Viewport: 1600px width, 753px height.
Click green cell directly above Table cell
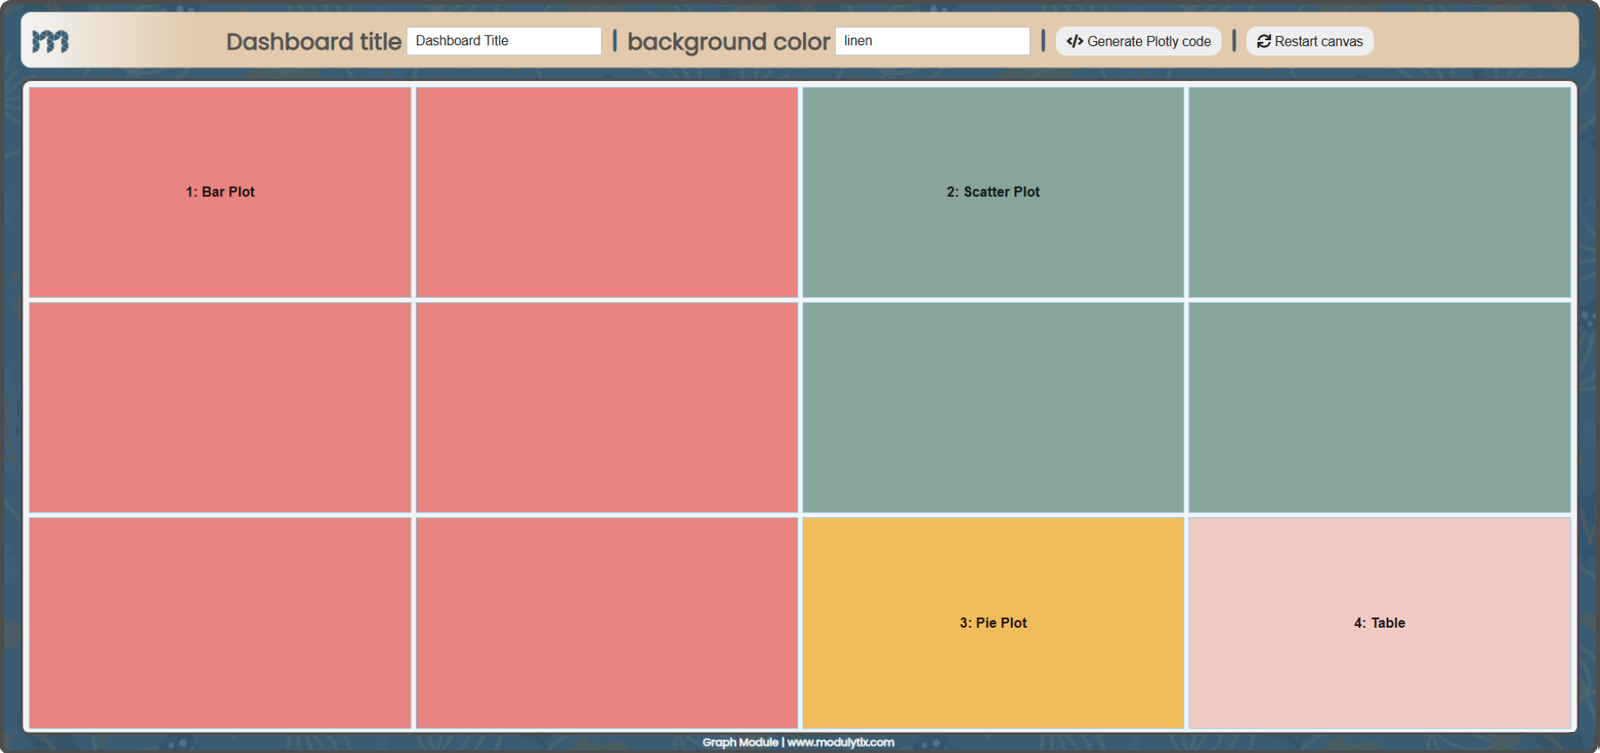pos(1379,407)
